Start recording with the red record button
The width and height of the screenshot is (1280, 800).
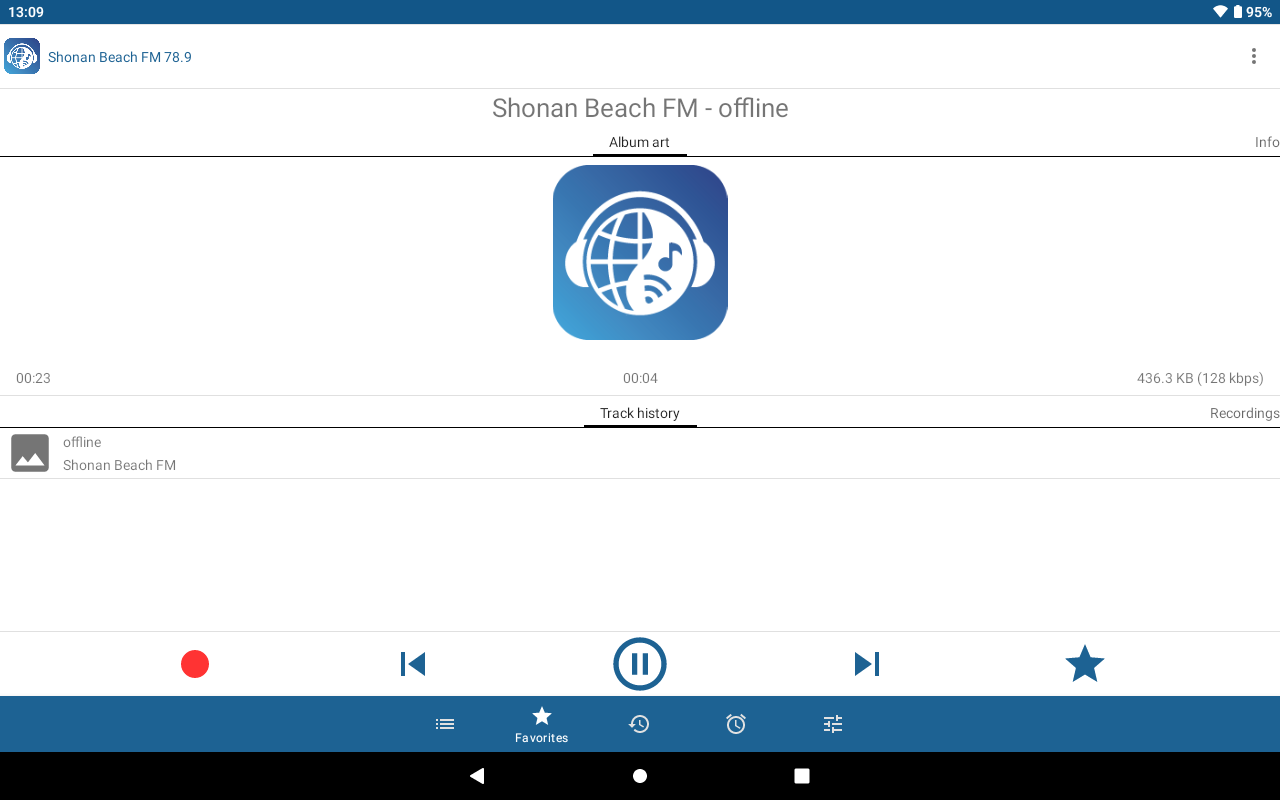tap(195, 664)
